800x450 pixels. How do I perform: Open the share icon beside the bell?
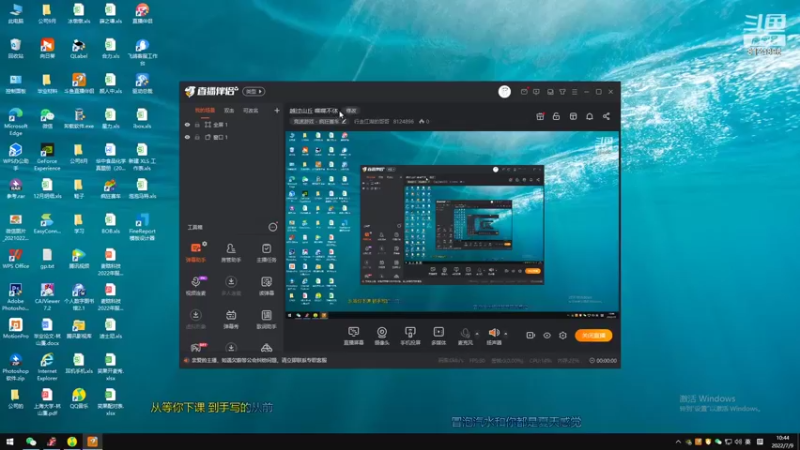coord(606,116)
